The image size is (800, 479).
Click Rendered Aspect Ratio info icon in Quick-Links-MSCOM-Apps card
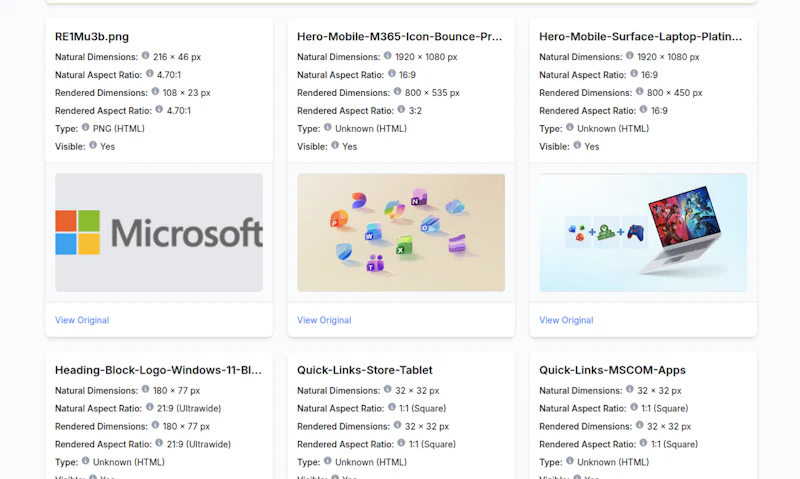643,443
